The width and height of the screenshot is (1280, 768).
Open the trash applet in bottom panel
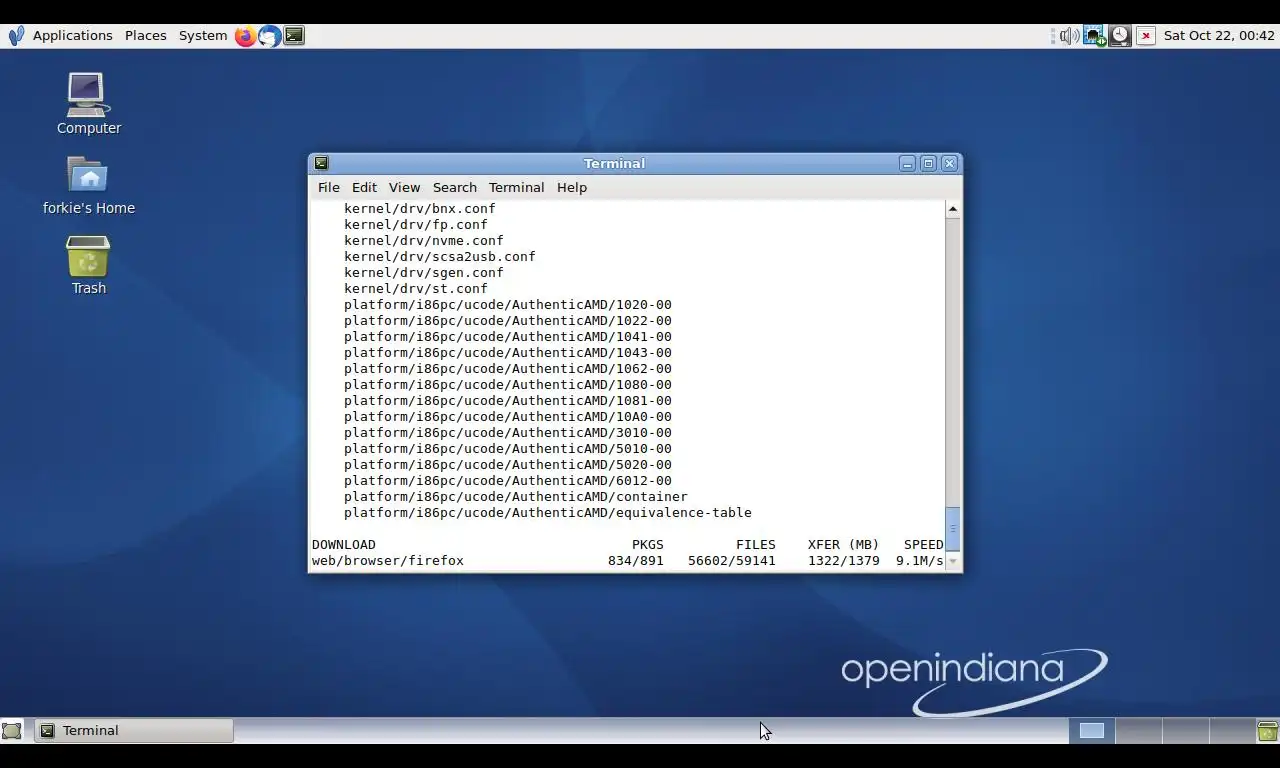pyautogui.click(x=1267, y=731)
